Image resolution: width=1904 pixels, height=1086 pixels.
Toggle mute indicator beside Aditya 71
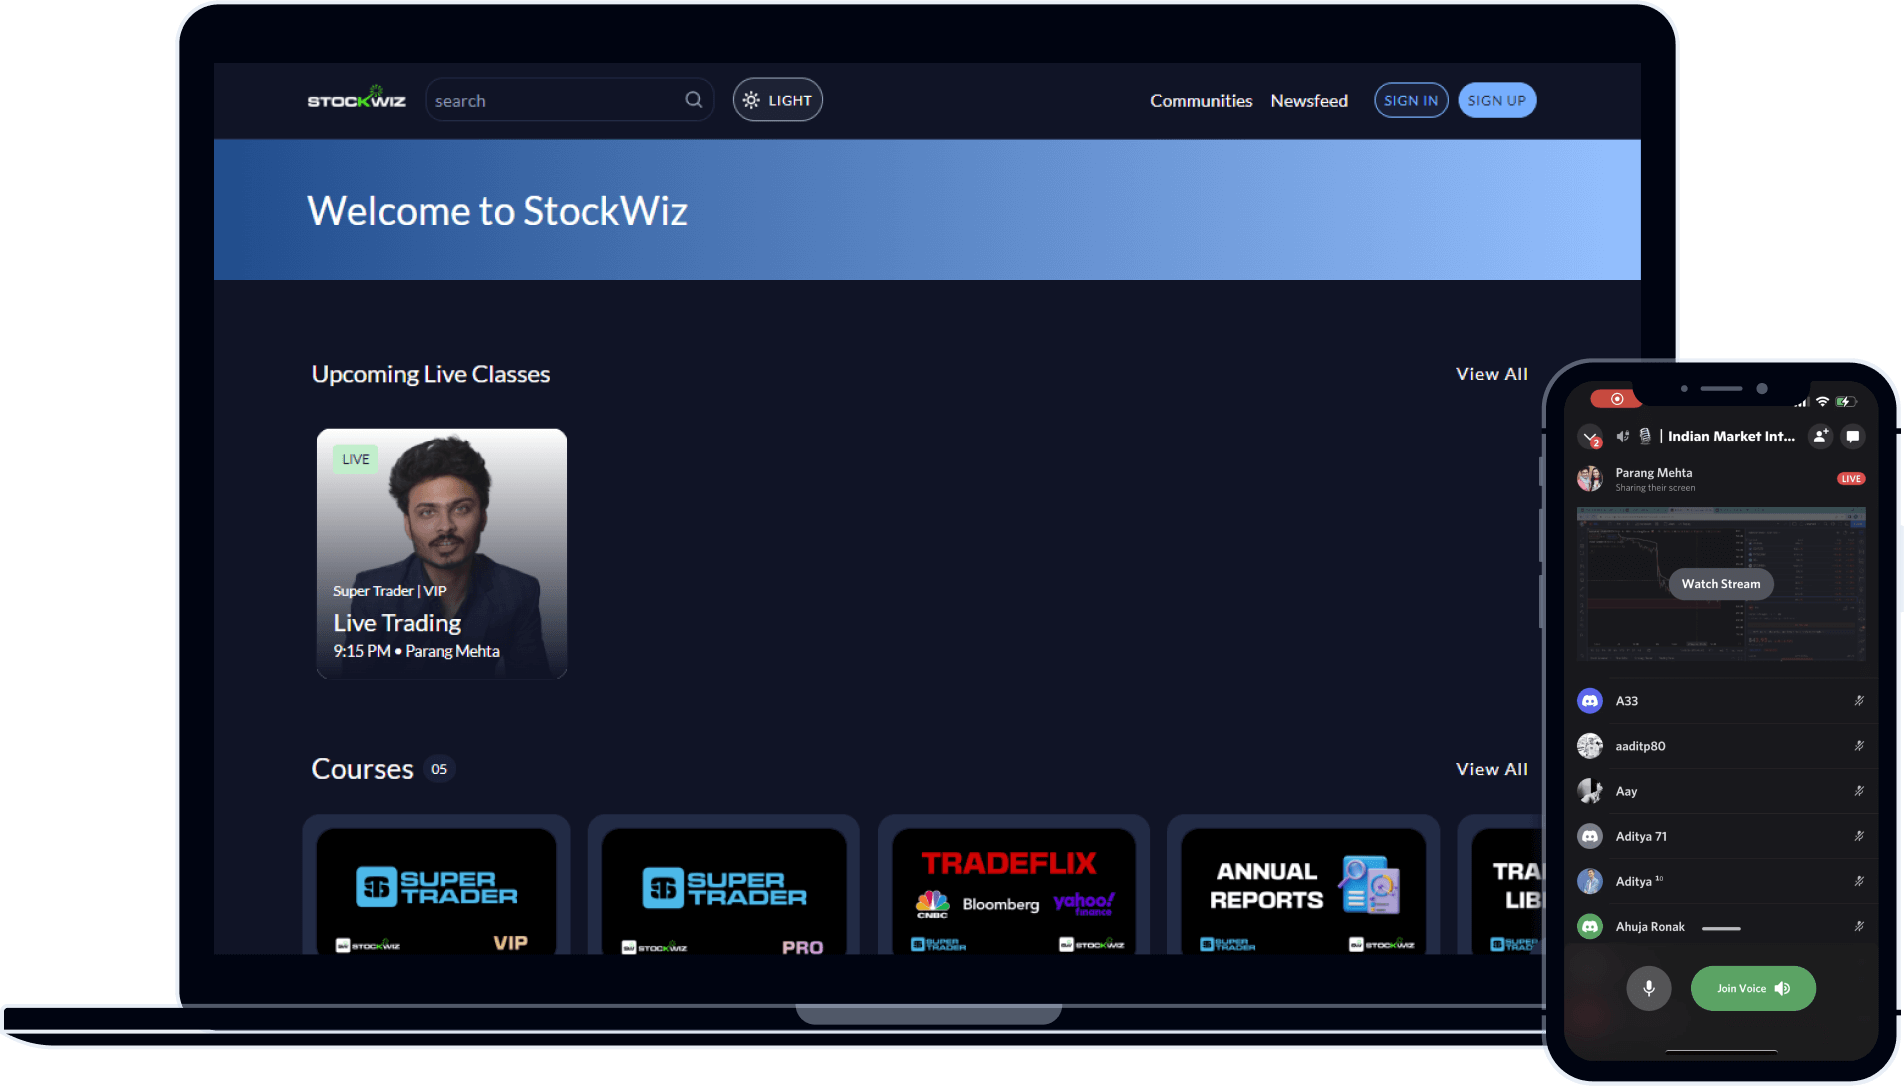click(1859, 836)
